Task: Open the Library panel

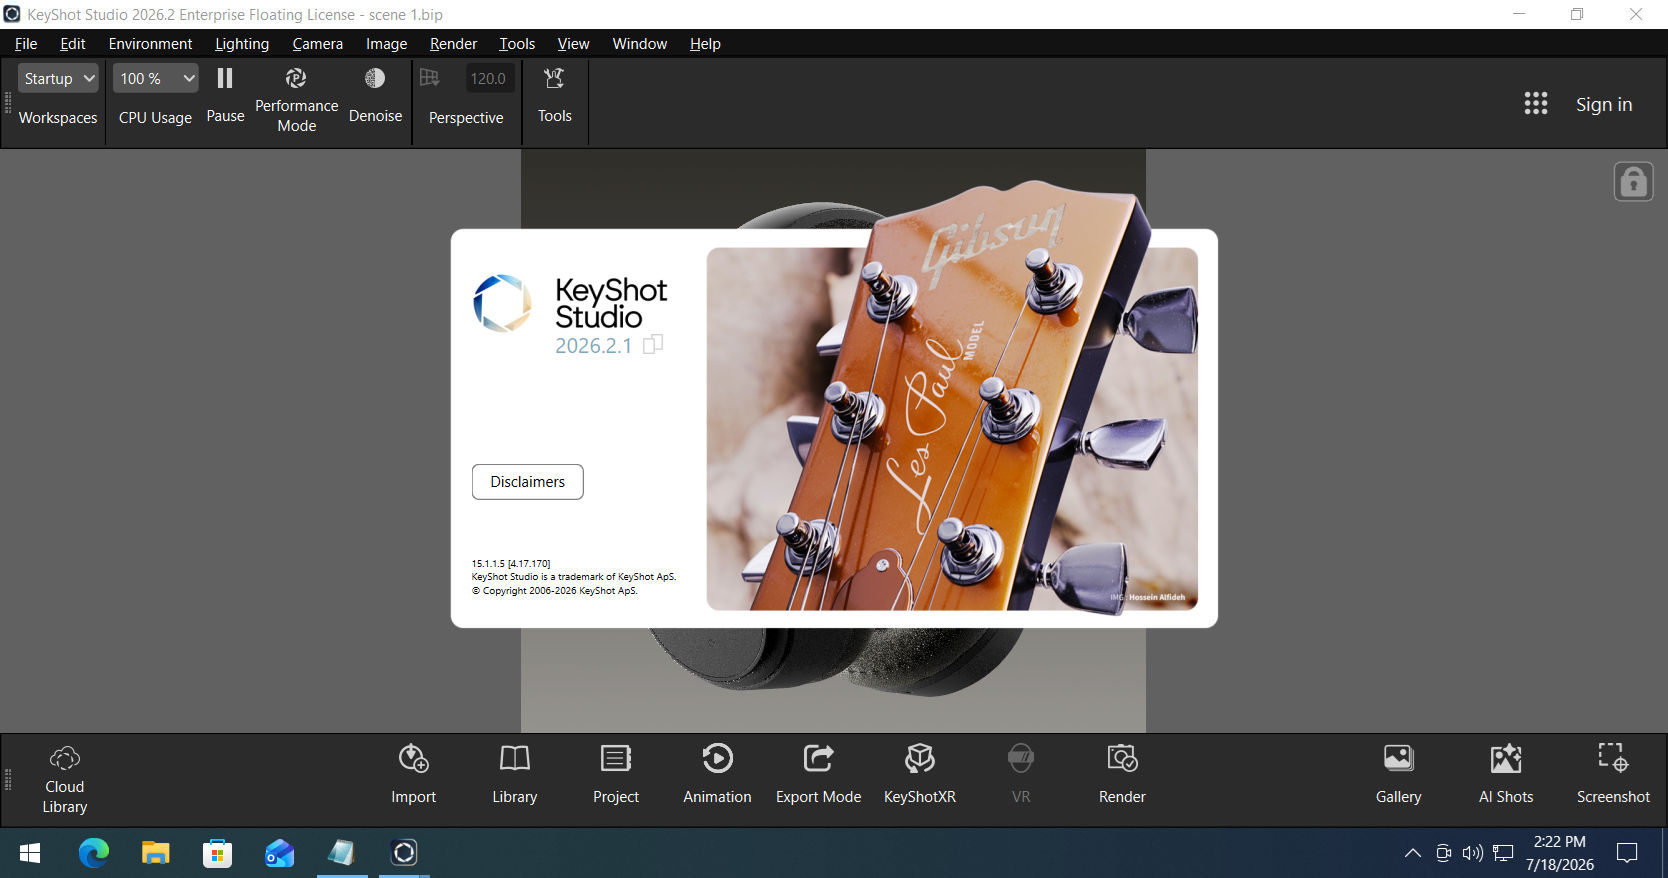Action: click(515, 774)
